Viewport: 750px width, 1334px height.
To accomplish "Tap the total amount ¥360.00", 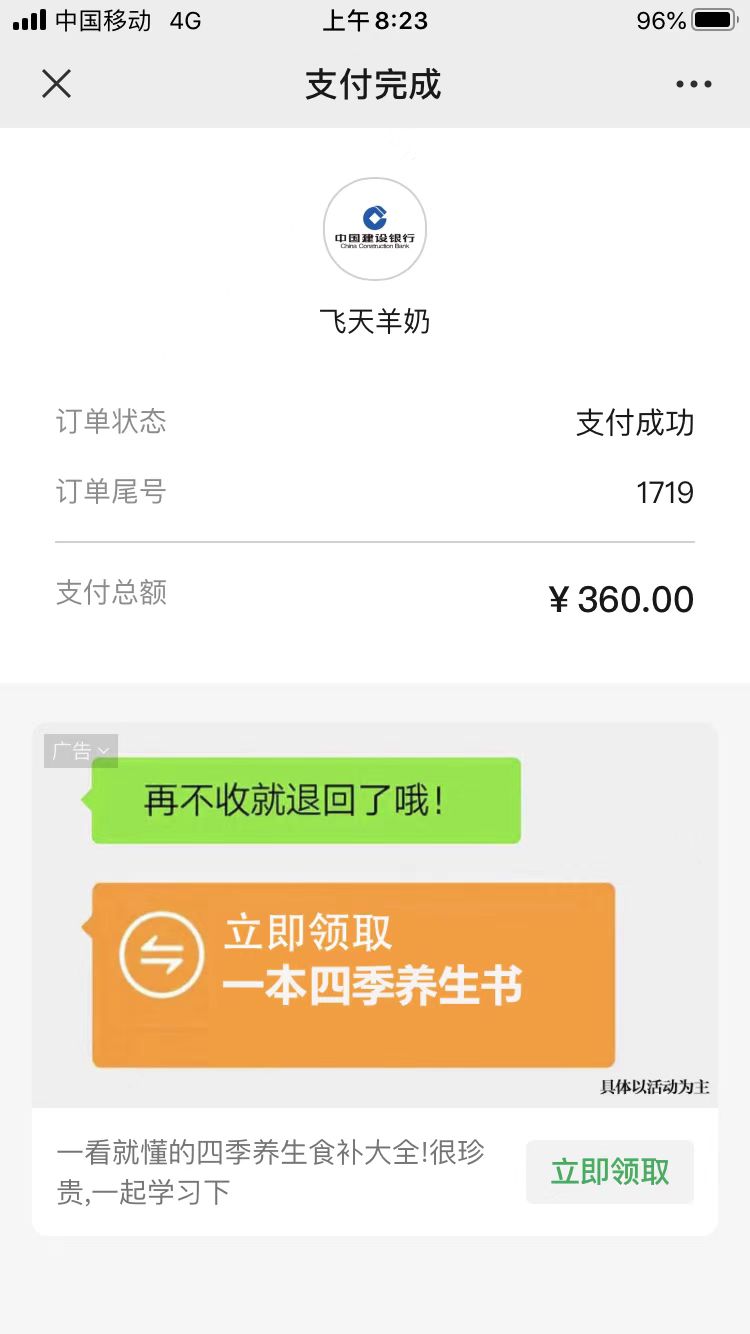I will pos(621,599).
